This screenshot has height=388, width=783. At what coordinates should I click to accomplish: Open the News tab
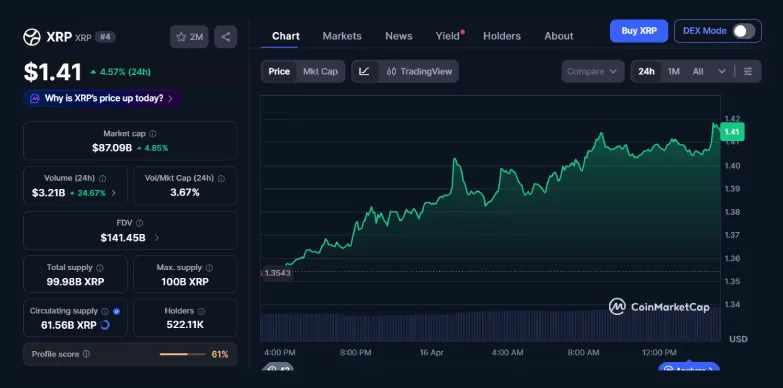(398, 36)
